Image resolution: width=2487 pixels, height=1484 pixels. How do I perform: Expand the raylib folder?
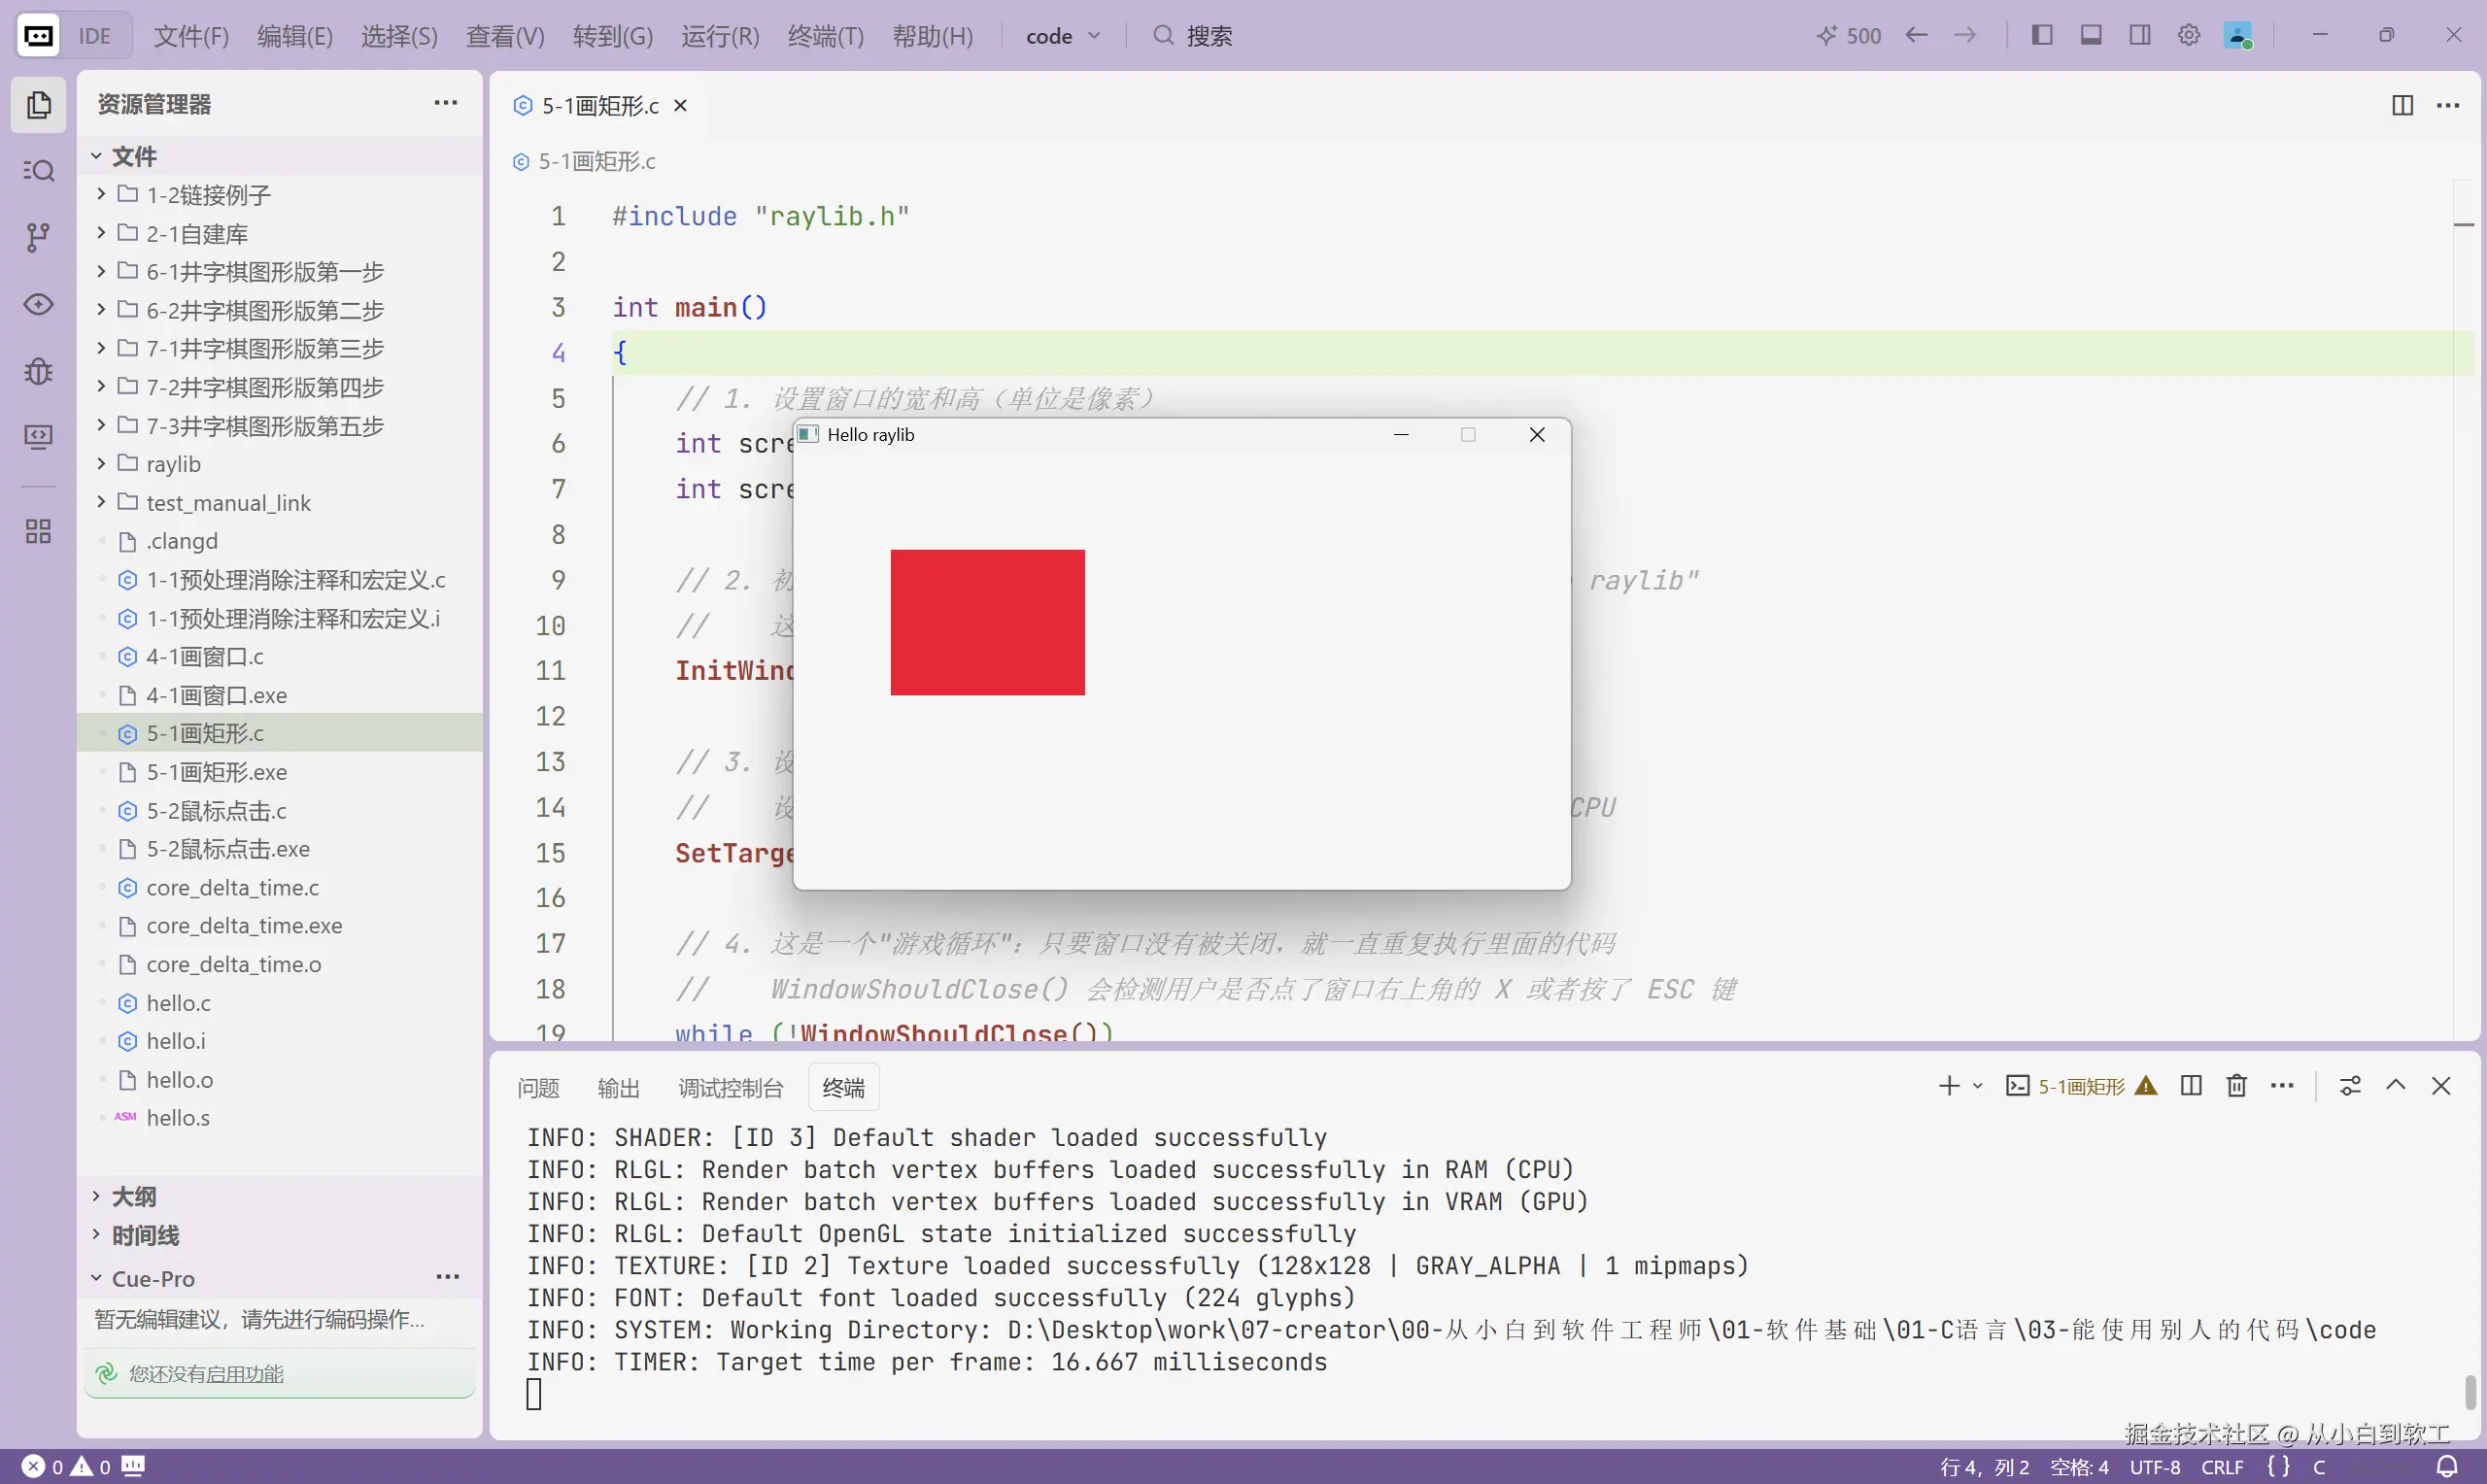279,464
